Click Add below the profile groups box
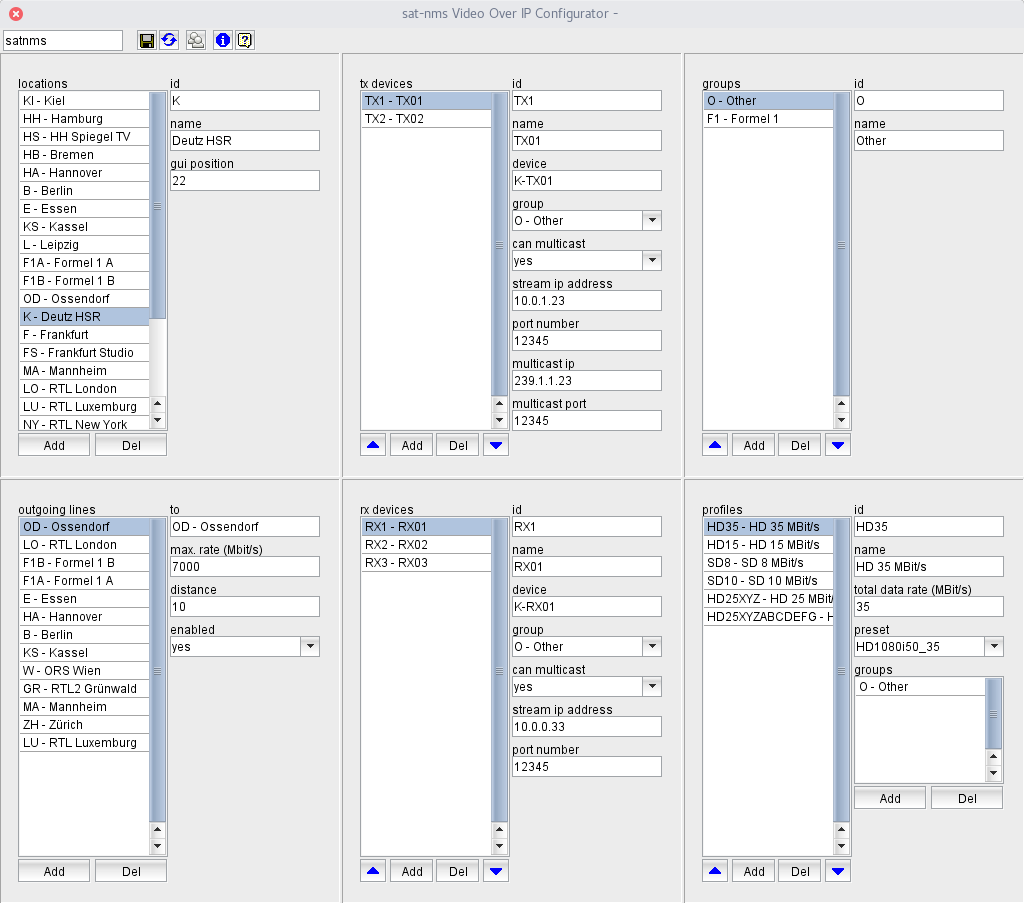Image resolution: width=1024 pixels, height=903 pixels. point(889,797)
